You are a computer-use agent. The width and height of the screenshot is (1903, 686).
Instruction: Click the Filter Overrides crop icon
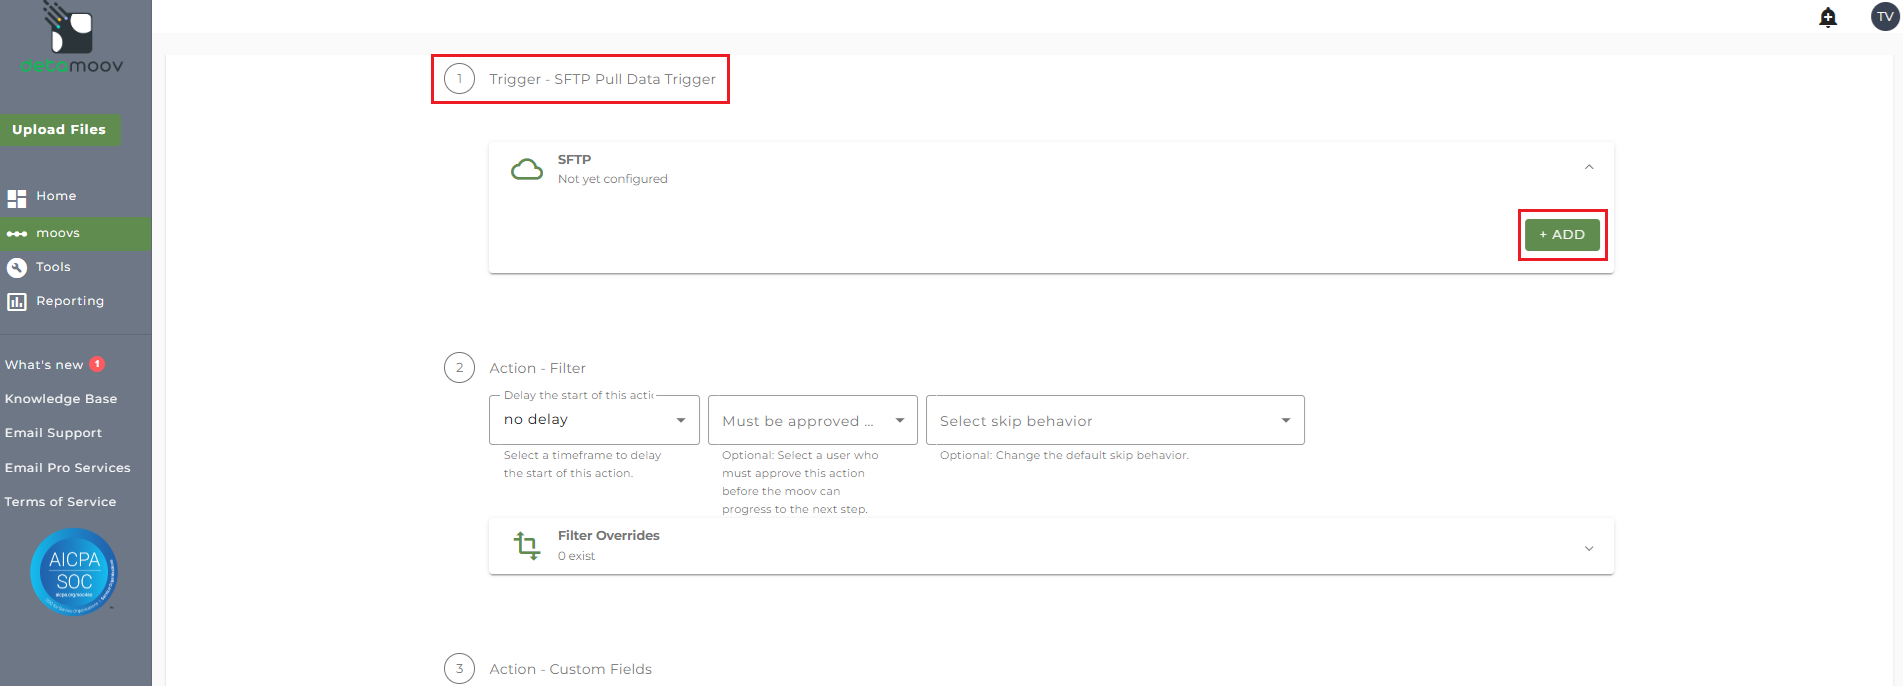527,545
